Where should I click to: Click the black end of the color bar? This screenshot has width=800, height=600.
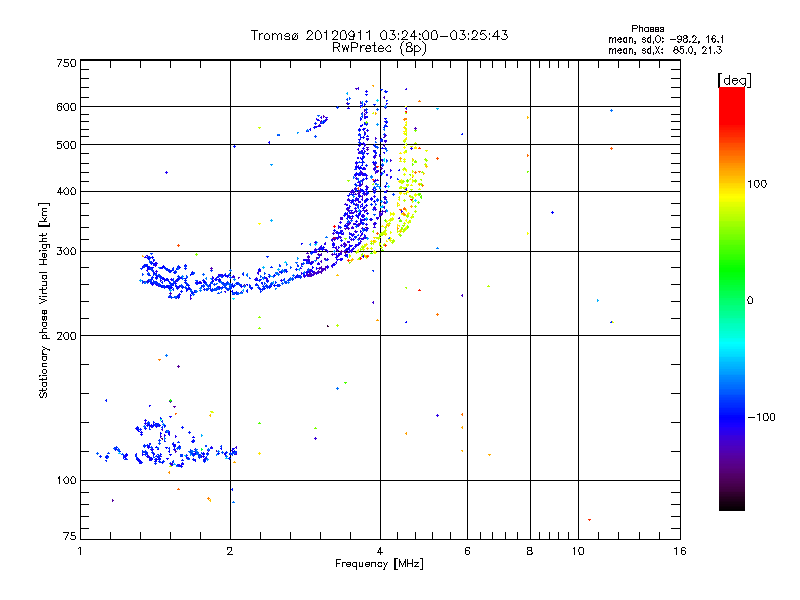coord(732,503)
